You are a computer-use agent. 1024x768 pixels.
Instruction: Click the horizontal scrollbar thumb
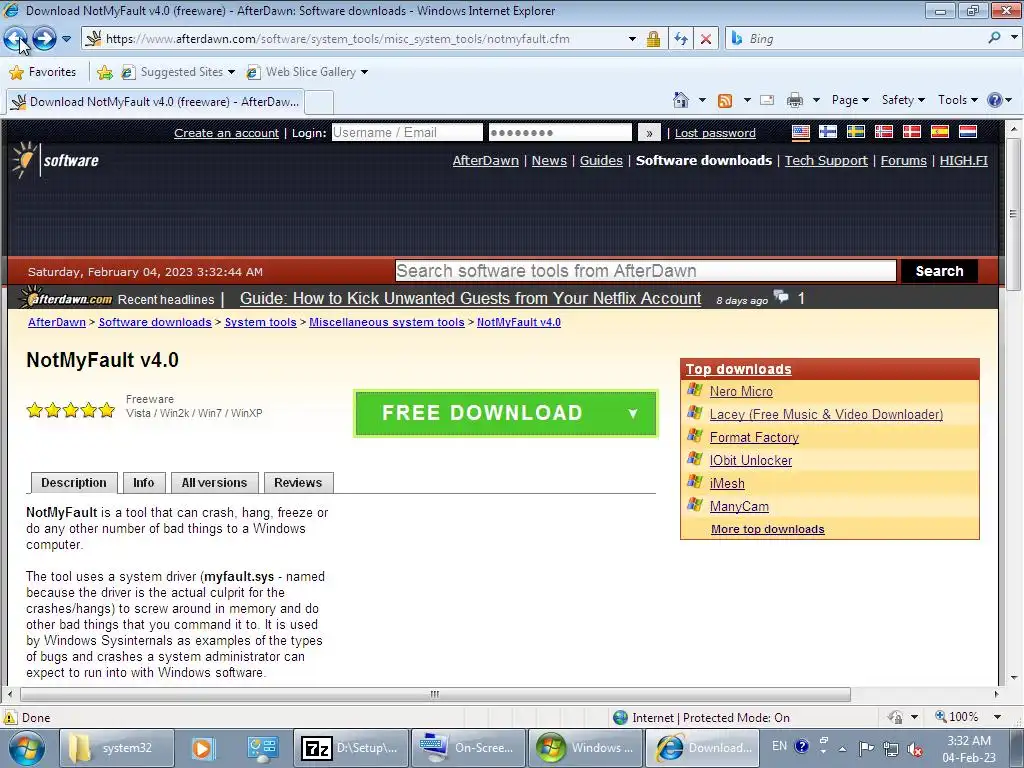(435, 694)
